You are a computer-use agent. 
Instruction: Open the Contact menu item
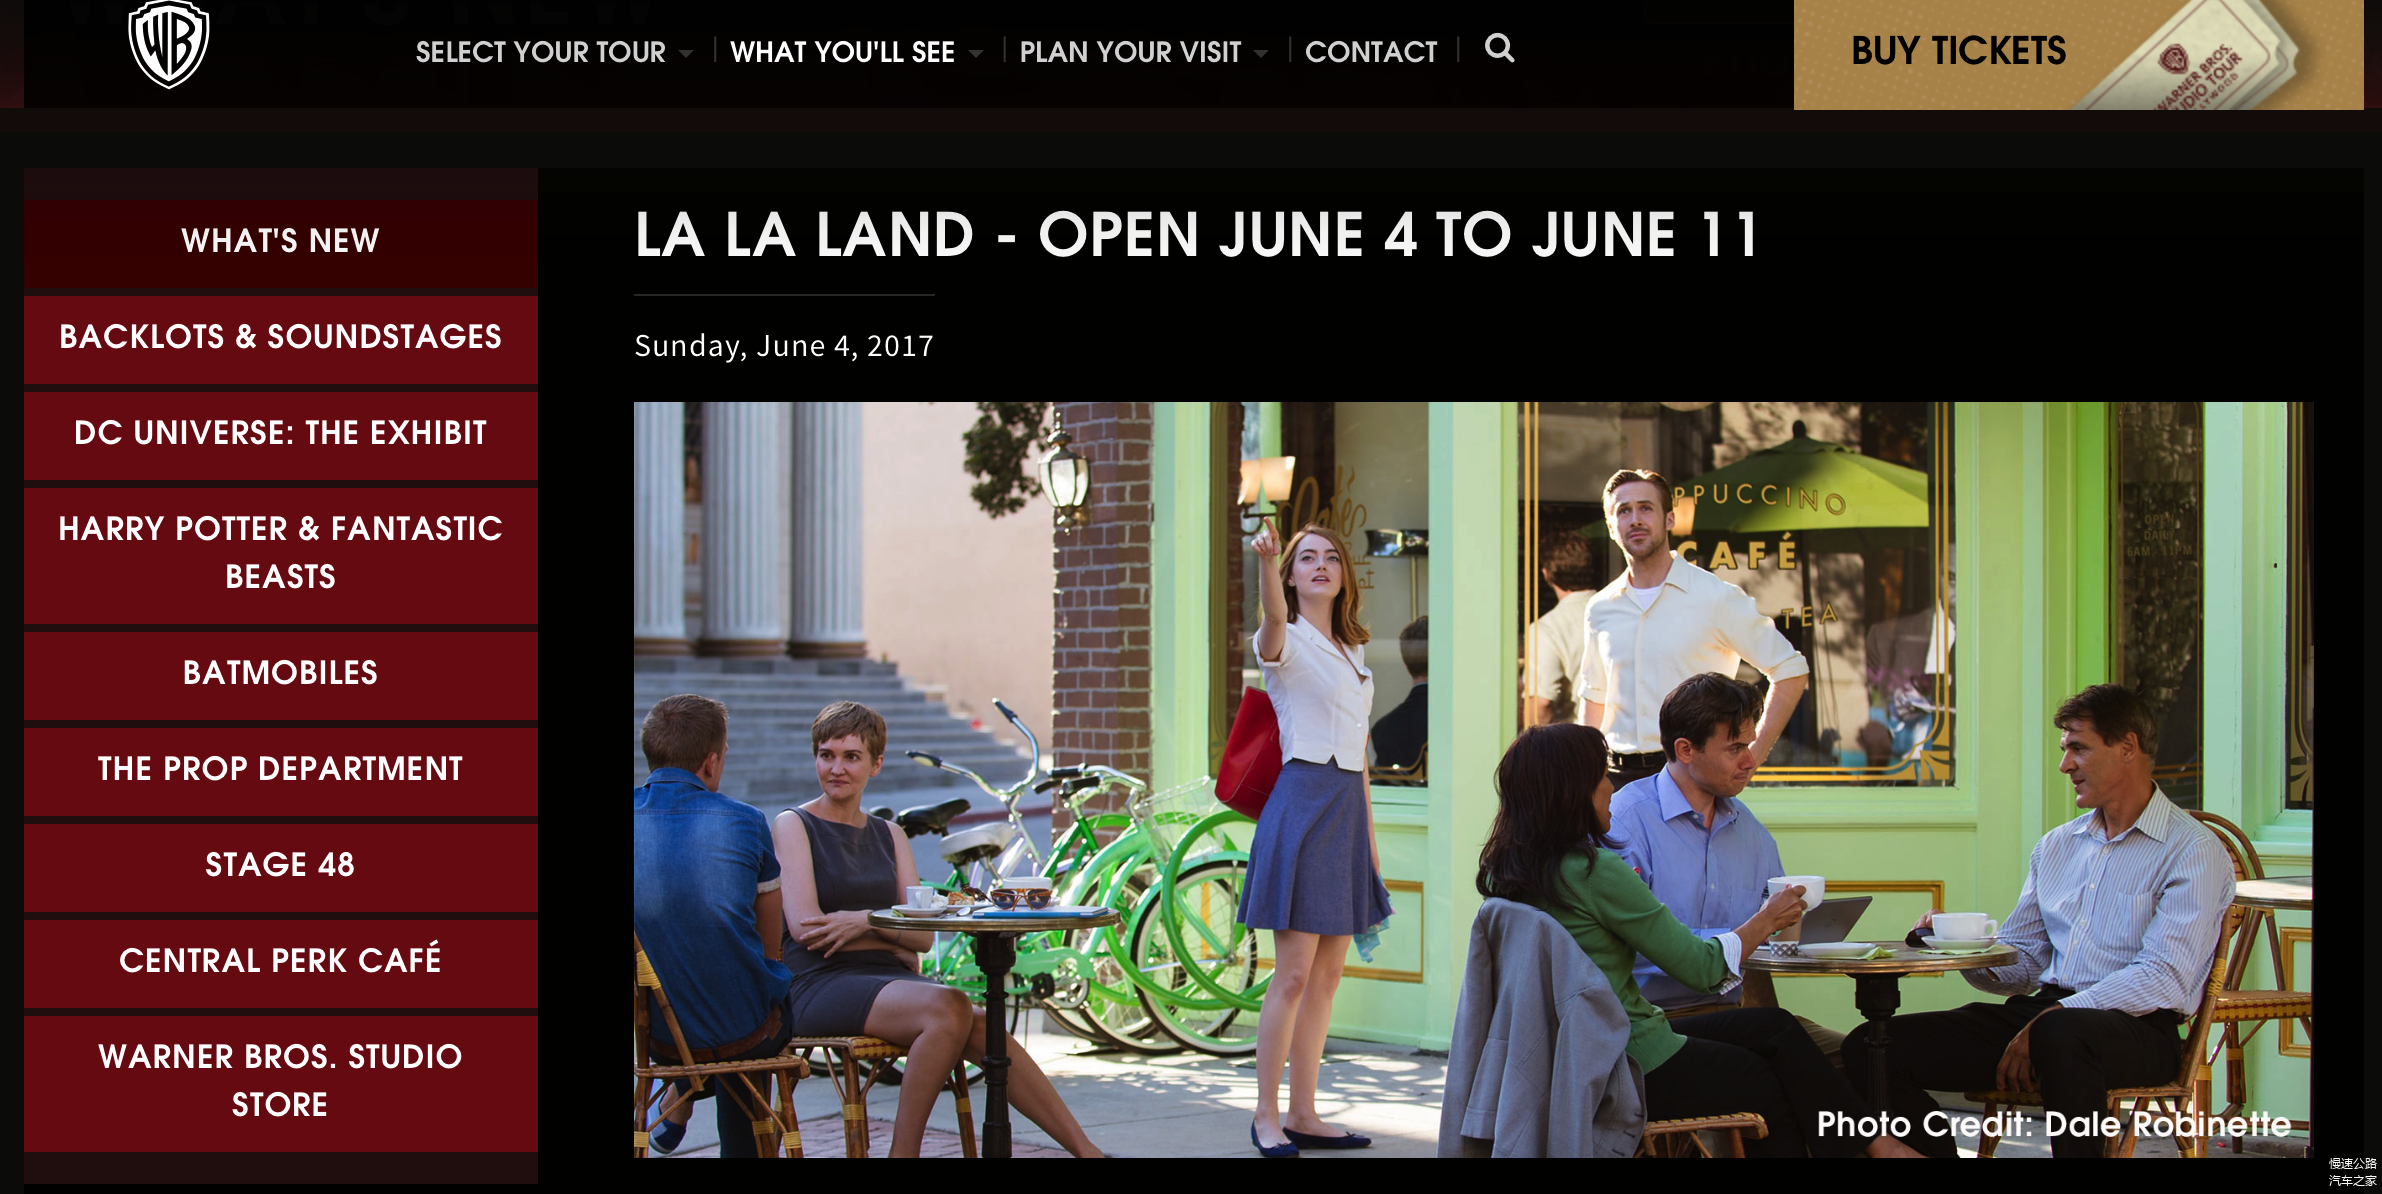tap(1371, 52)
